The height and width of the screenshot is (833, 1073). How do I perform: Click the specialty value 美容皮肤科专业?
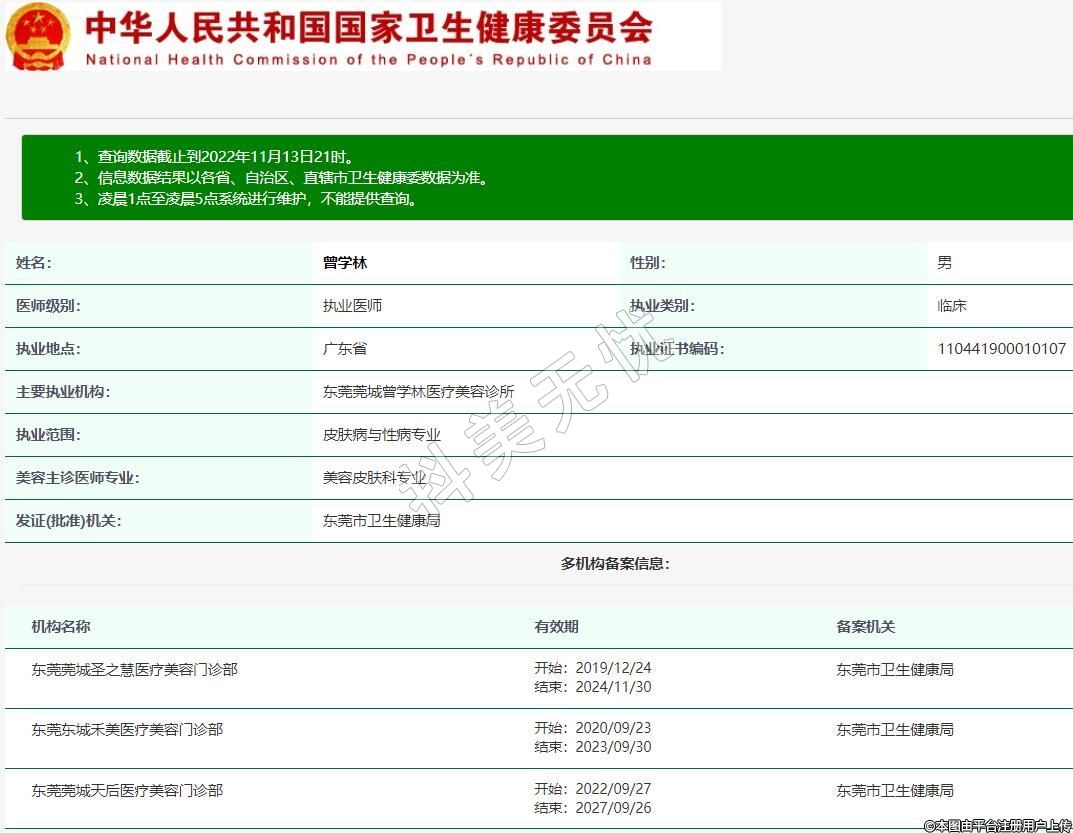374,478
